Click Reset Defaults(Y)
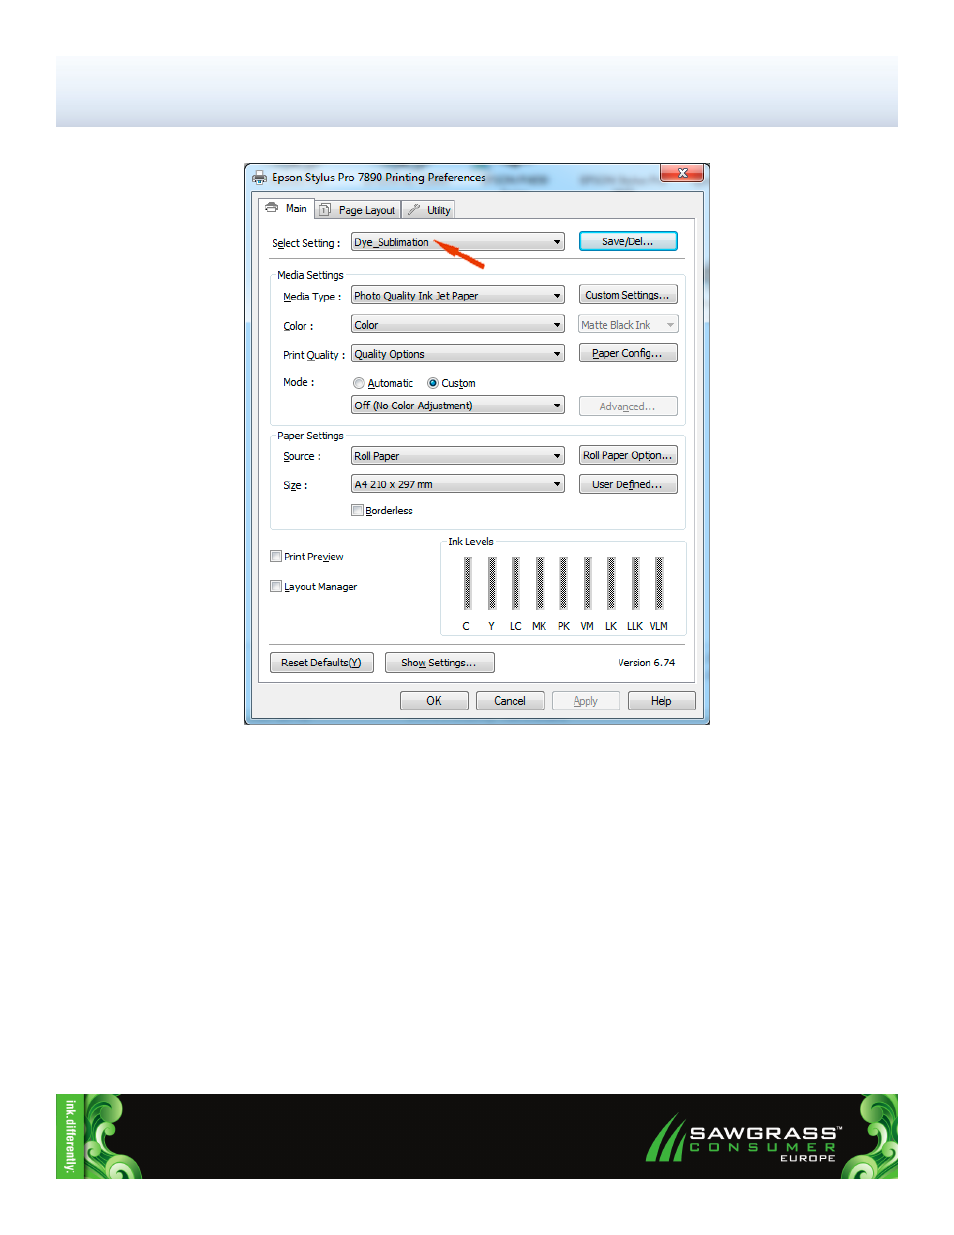Viewport: 954px width, 1235px height. (322, 662)
